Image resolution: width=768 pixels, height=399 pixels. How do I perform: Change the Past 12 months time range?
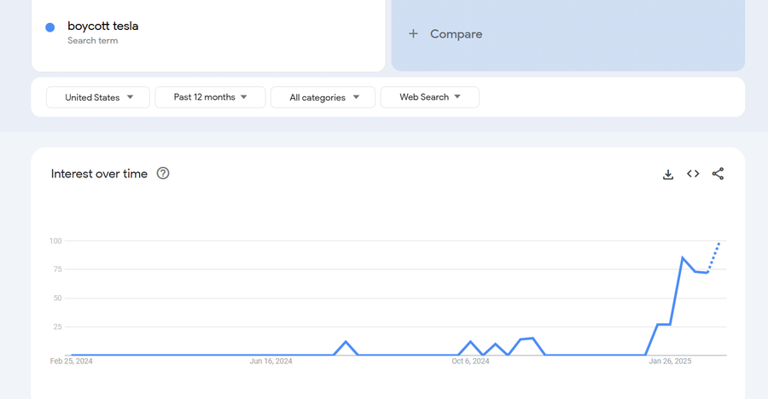(210, 97)
